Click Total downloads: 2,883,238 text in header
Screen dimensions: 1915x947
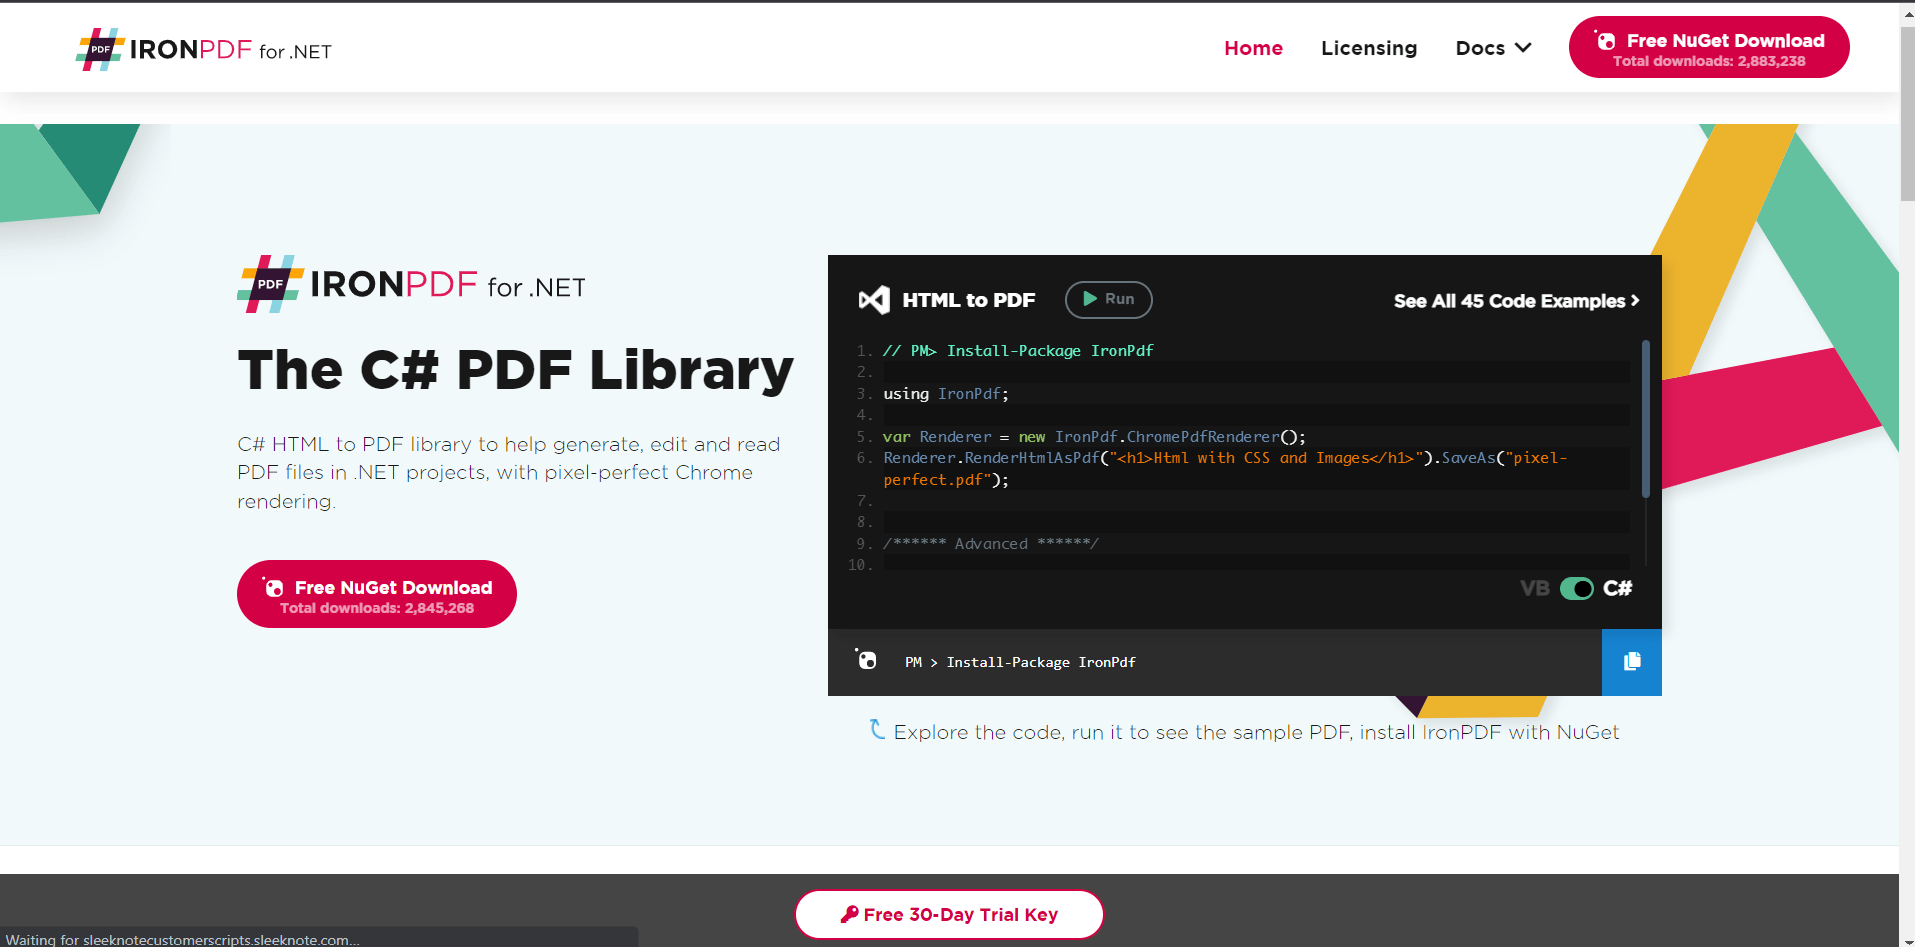coord(1709,61)
